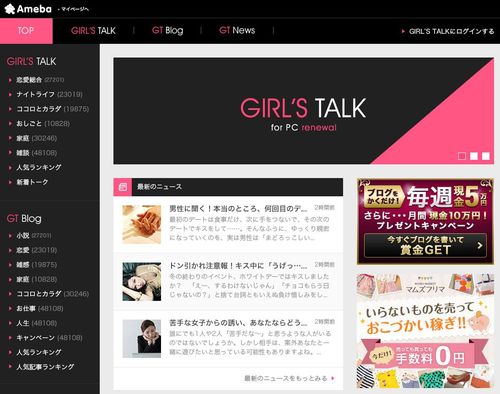Switch to the GIRL'S TALK tab
This screenshot has height=394, width=500.
pyautogui.click(x=93, y=31)
